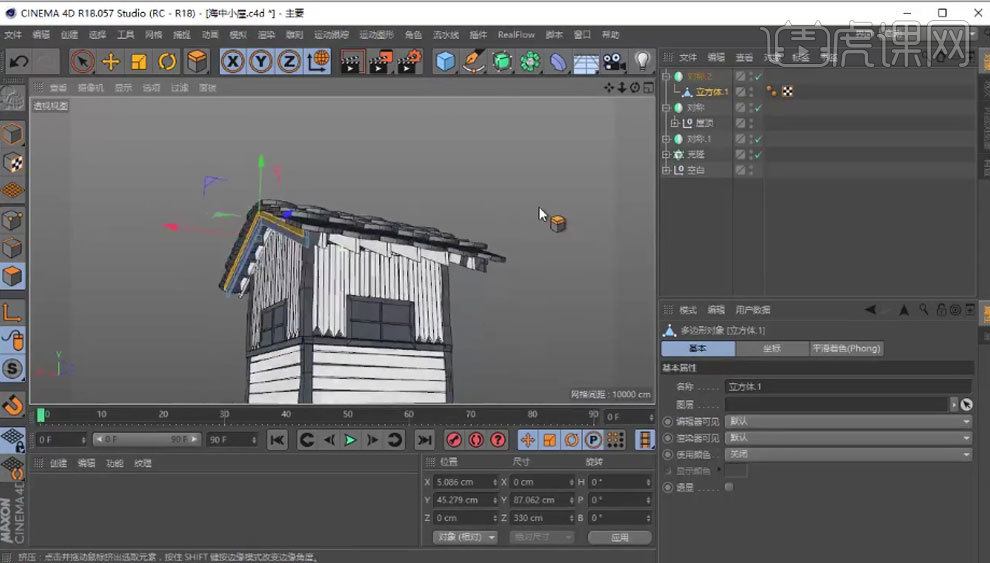
Task: Expand the 克隆 cloner object in tree
Action: [666, 155]
